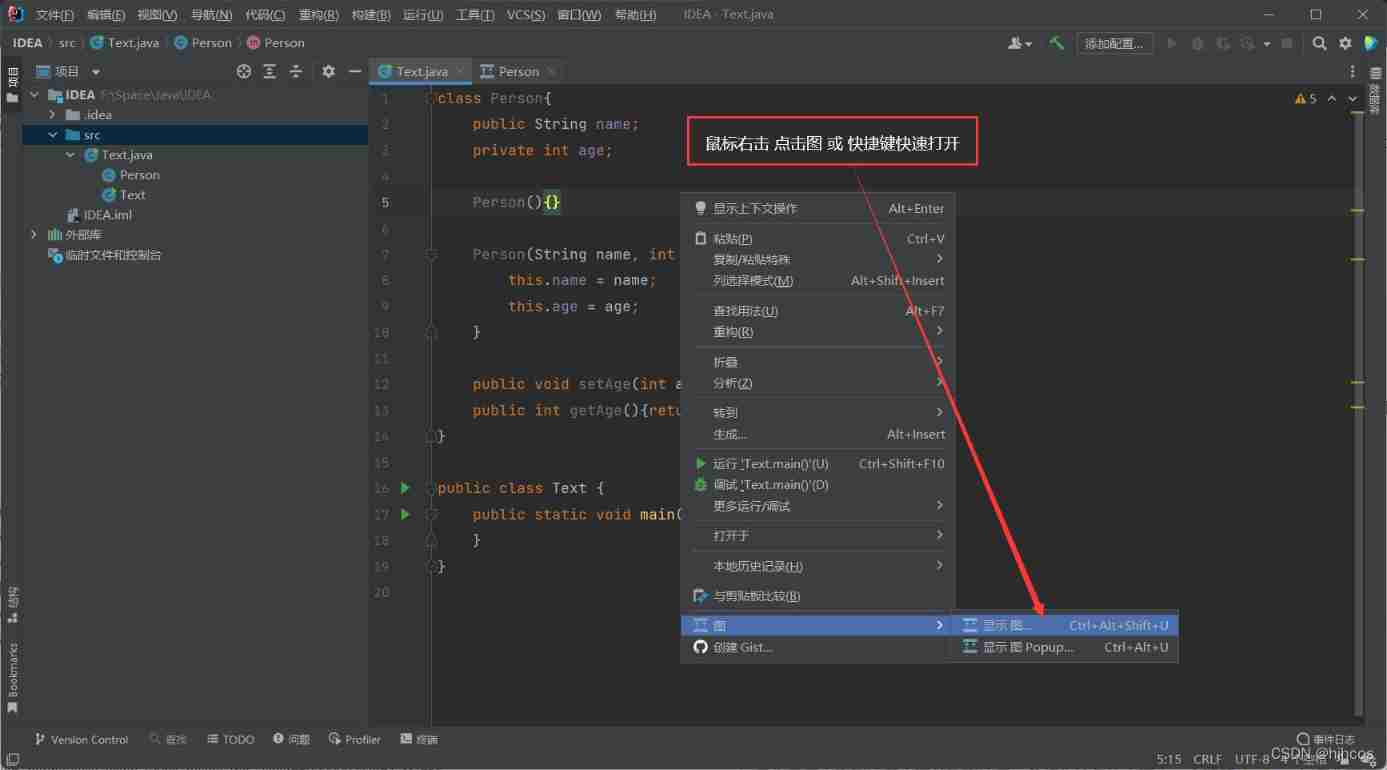Image resolution: width=1387 pixels, height=770 pixels.
Task: Choose 查找用法(U) in context menu
Action: [x=818, y=311]
